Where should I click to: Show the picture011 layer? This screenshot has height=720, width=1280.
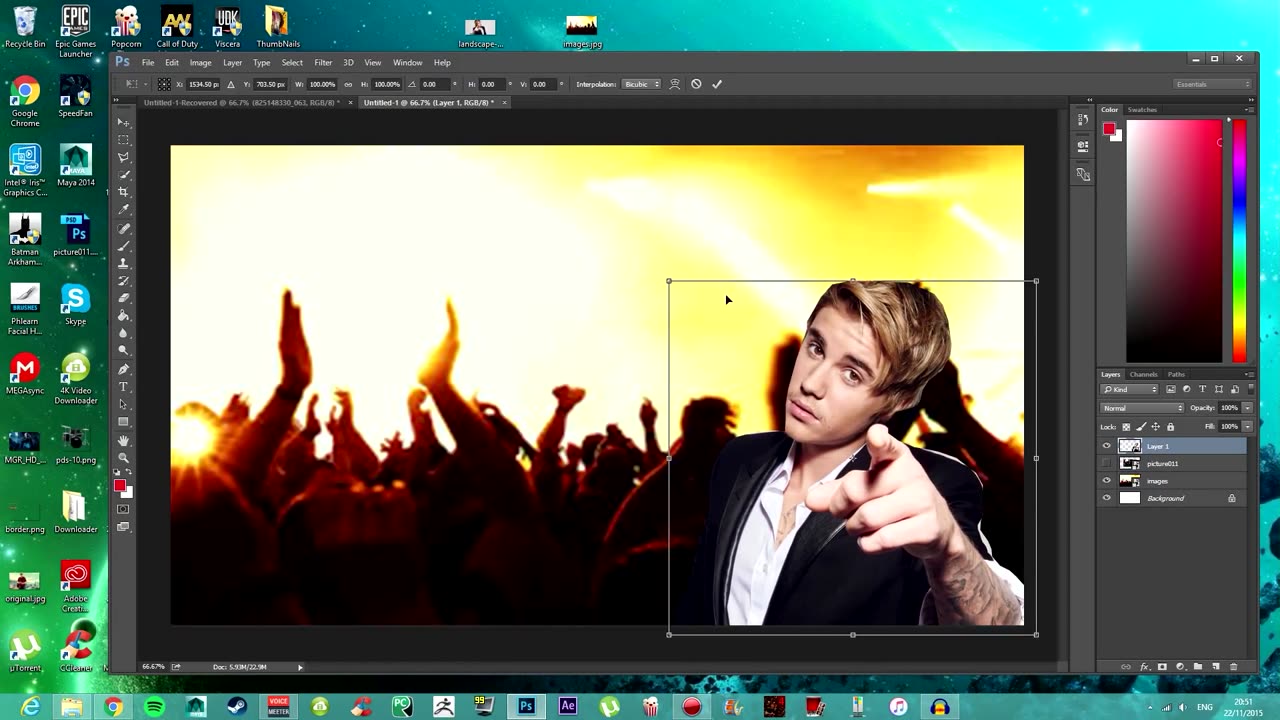click(1106, 463)
